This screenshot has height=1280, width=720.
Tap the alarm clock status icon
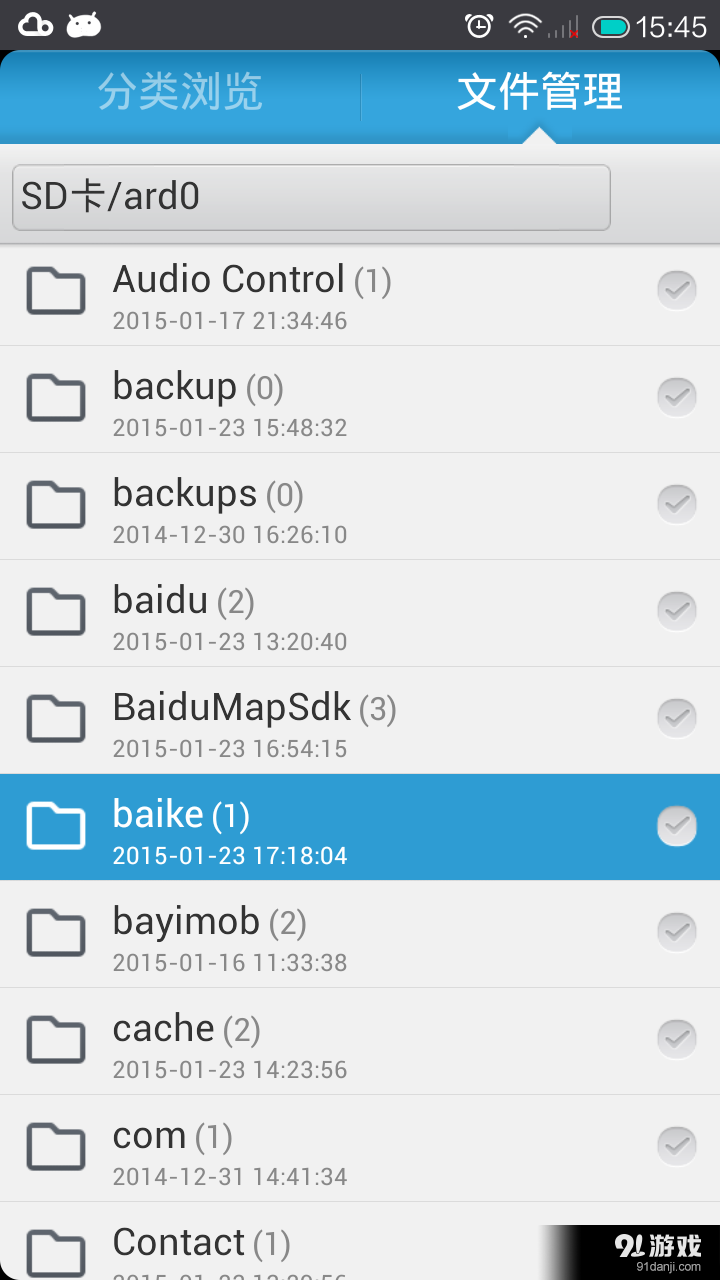[x=480, y=26]
